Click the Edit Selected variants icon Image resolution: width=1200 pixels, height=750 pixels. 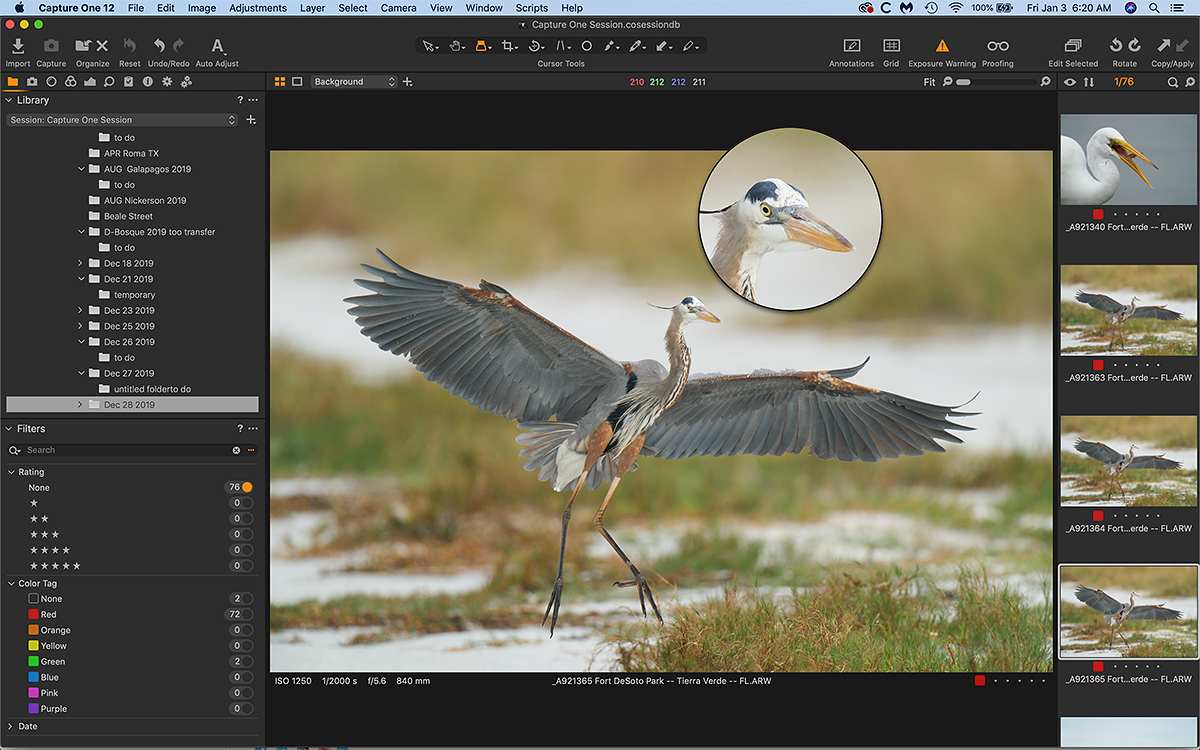(x=1073, y=46)
